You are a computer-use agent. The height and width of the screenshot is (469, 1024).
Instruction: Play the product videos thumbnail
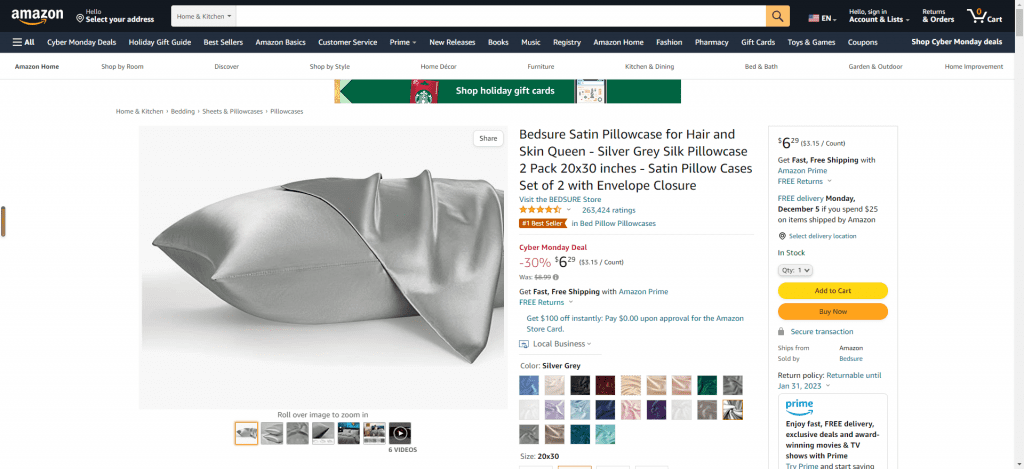pyautogui.click(x=400, y=433)
